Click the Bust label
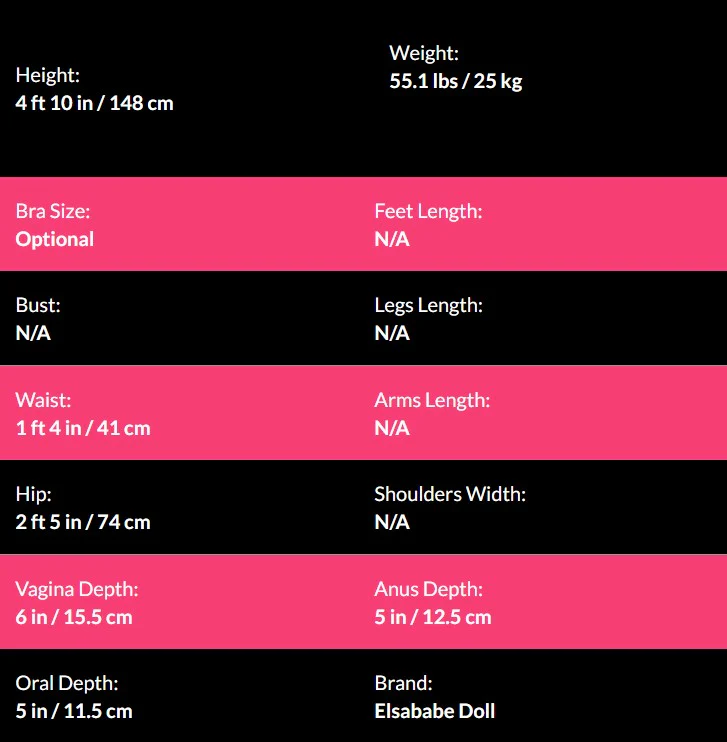 (x=38, y=305)
